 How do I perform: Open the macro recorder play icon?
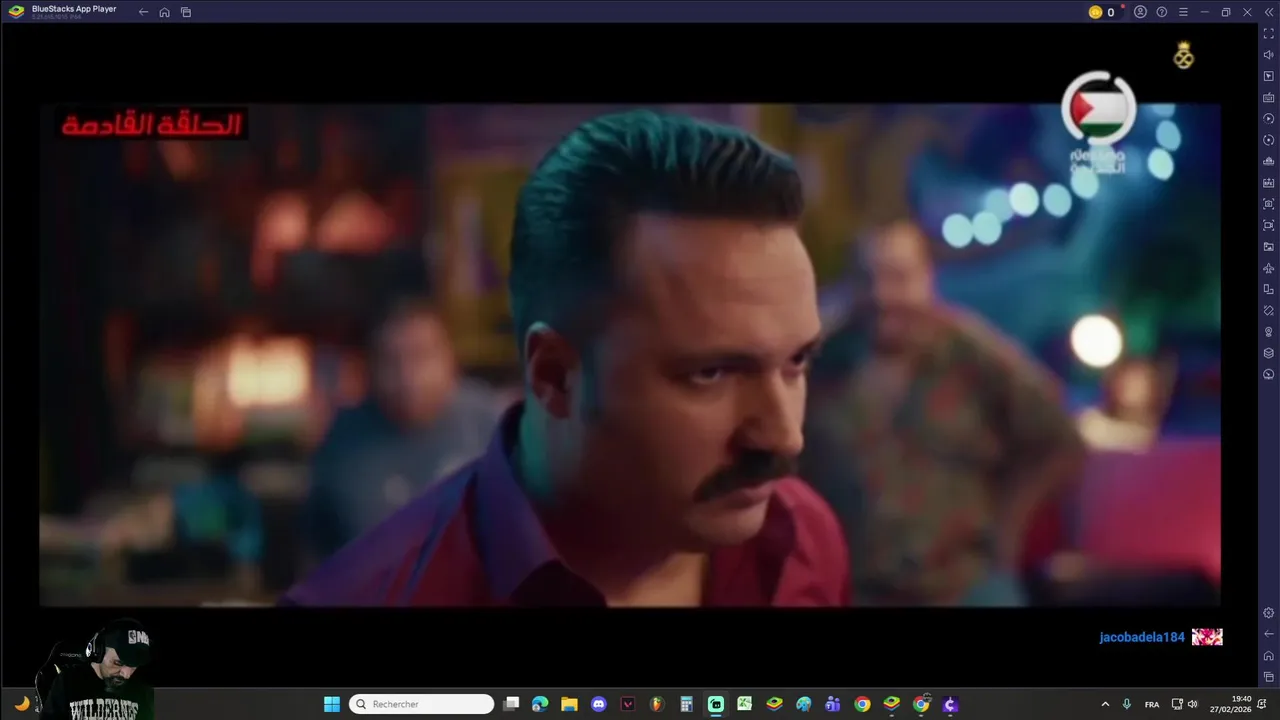coord(1268,119)
